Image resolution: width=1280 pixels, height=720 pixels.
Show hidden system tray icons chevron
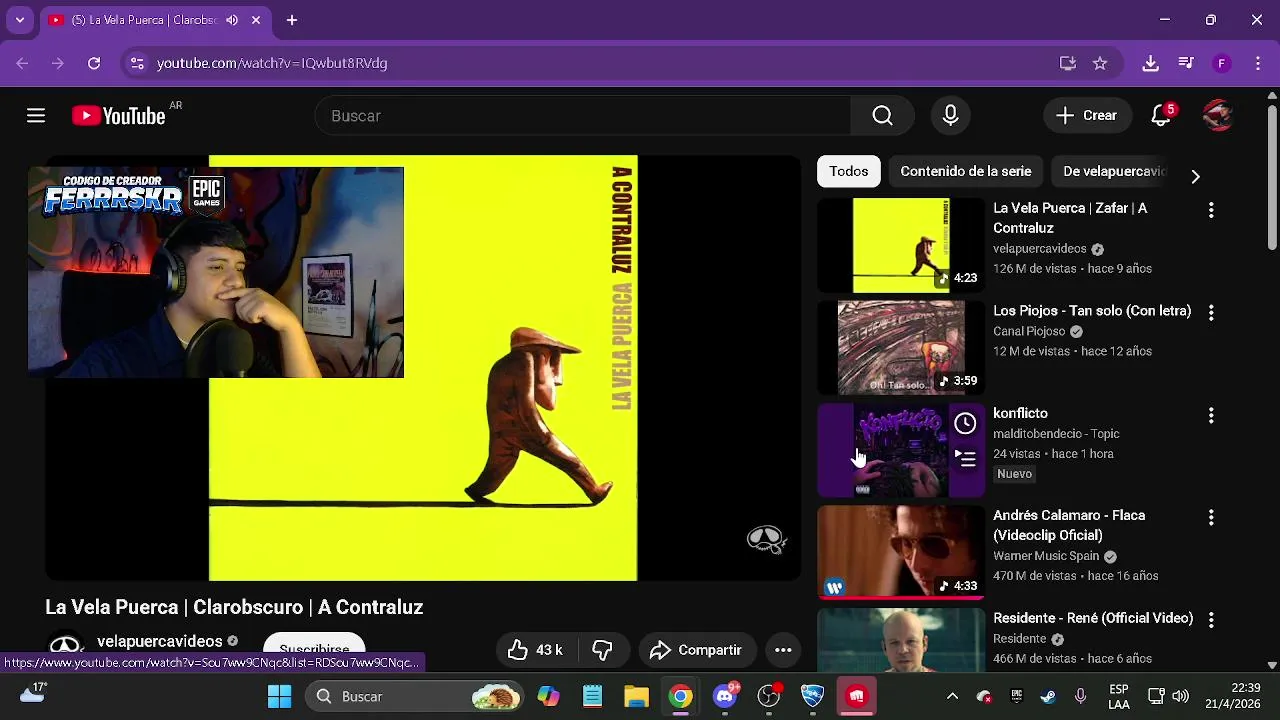click(x=952, y=696)
